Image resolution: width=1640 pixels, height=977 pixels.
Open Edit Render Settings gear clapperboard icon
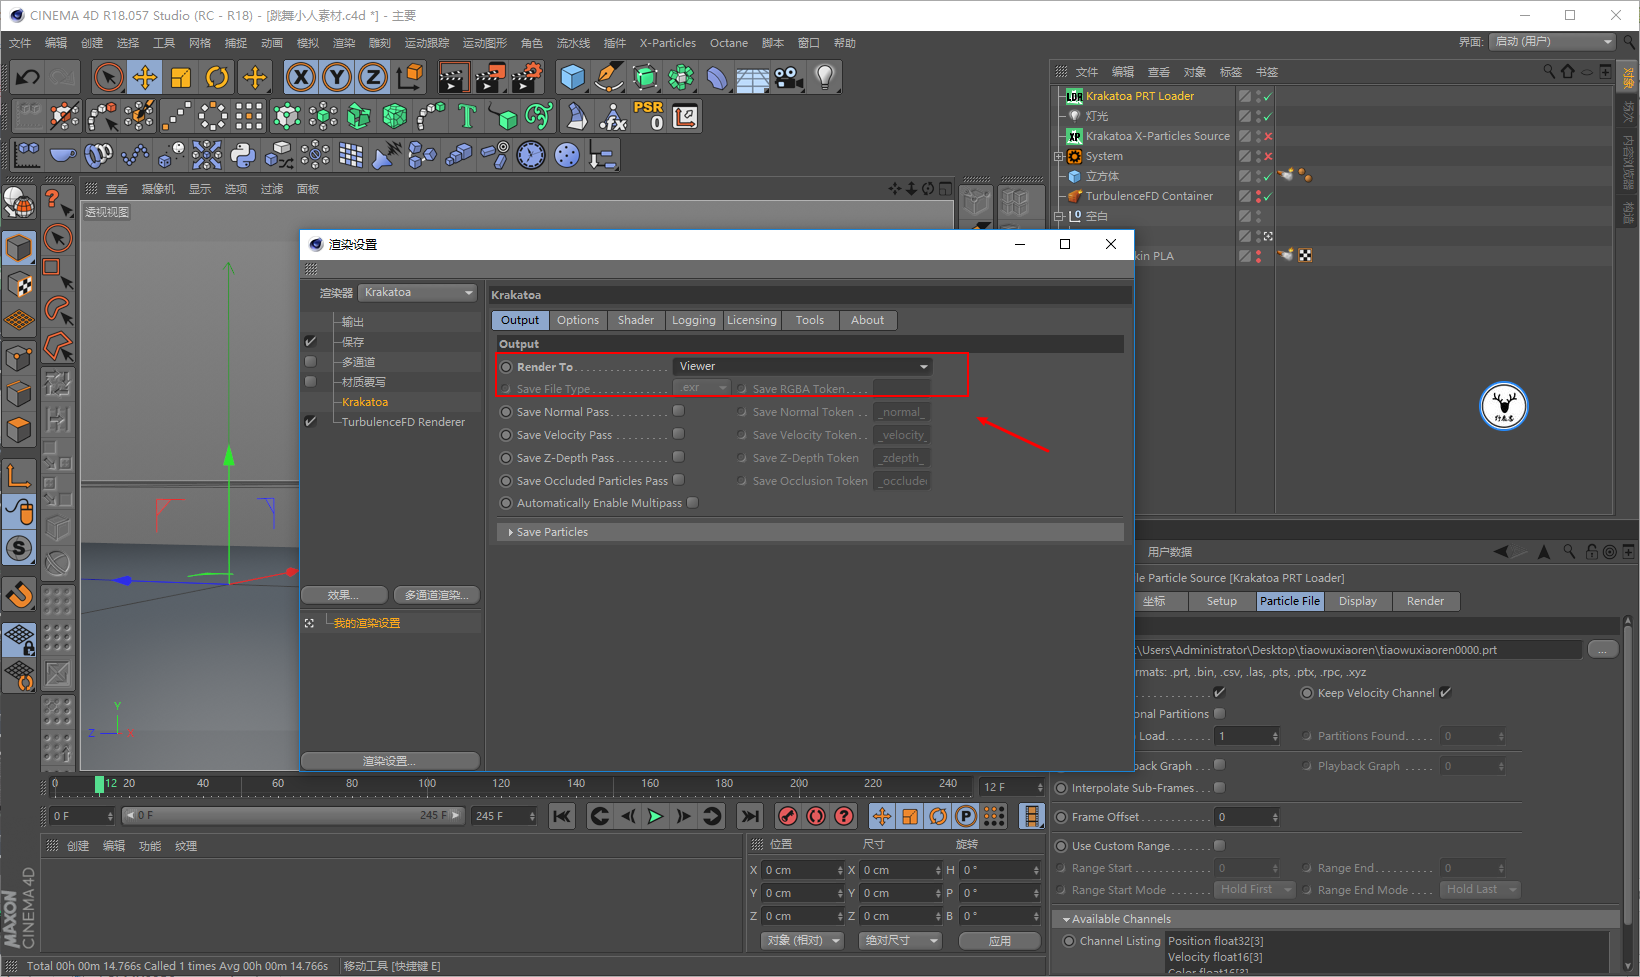coord(526,77)
